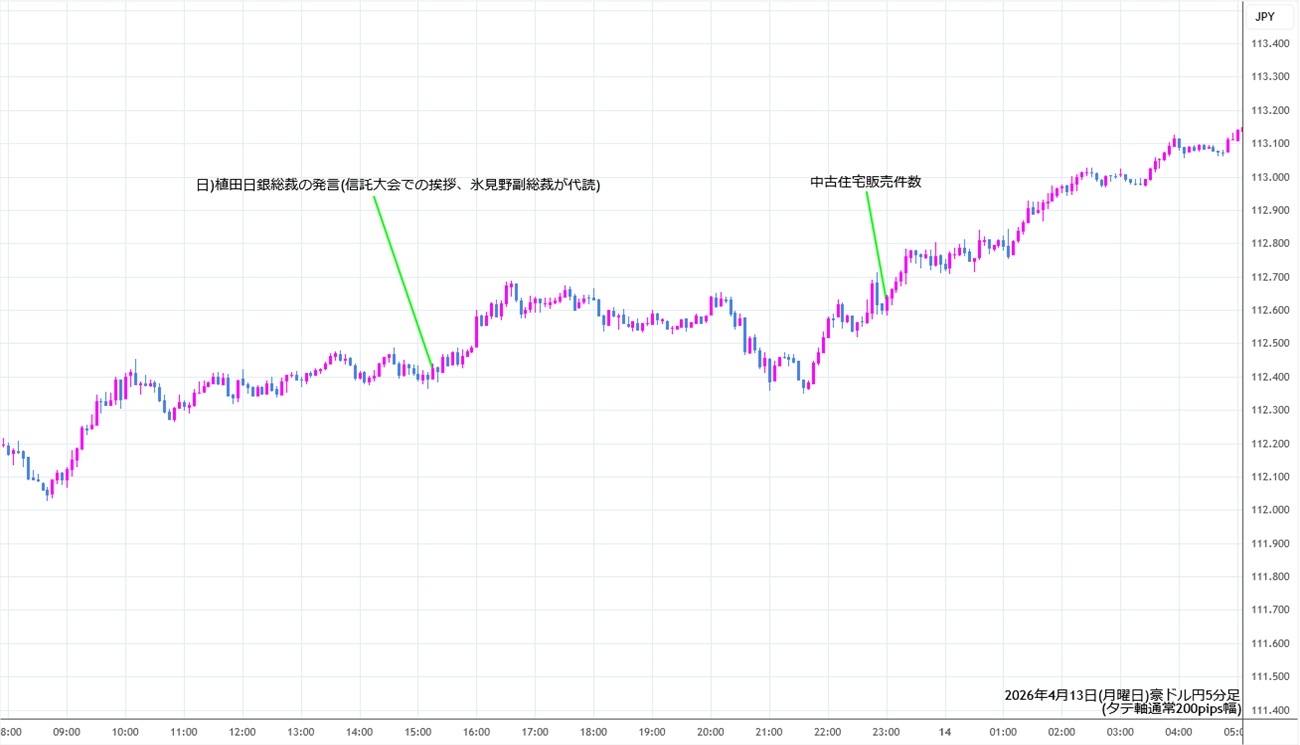1300x745 pixels.
Task: Click the last candle at the 05:00 mark
Action: 1238,134
